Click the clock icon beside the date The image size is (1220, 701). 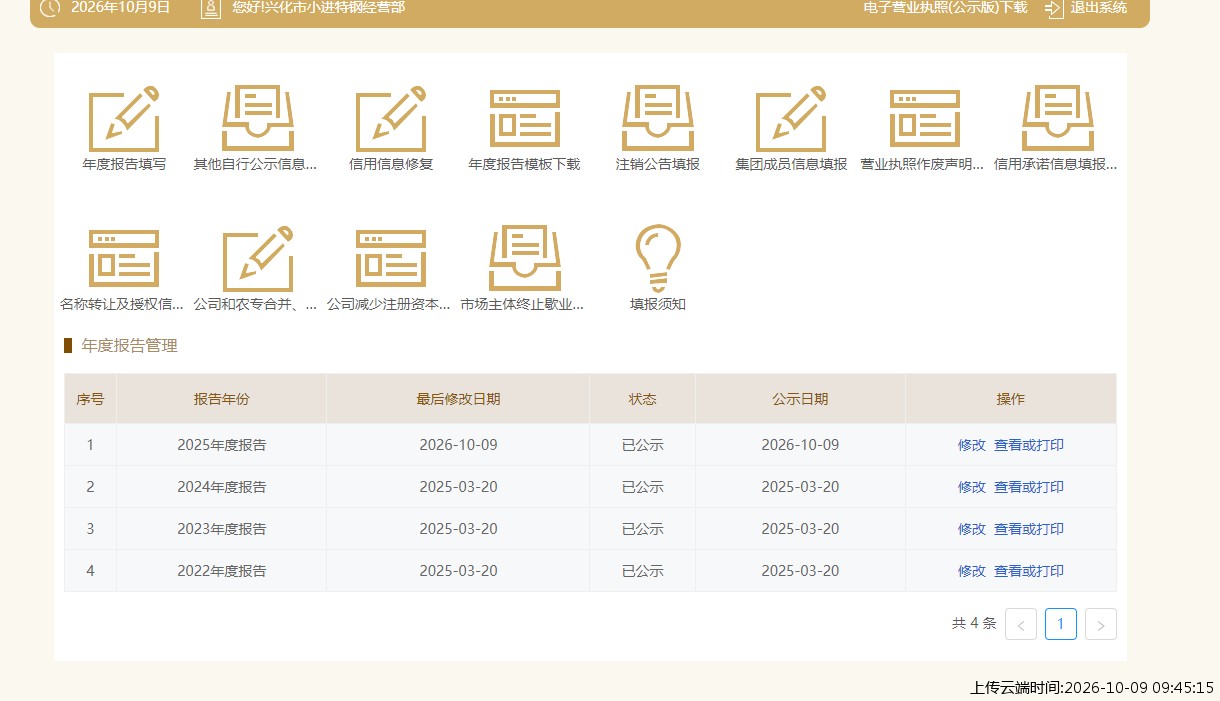pyautogui.click(x=49, y=8)
